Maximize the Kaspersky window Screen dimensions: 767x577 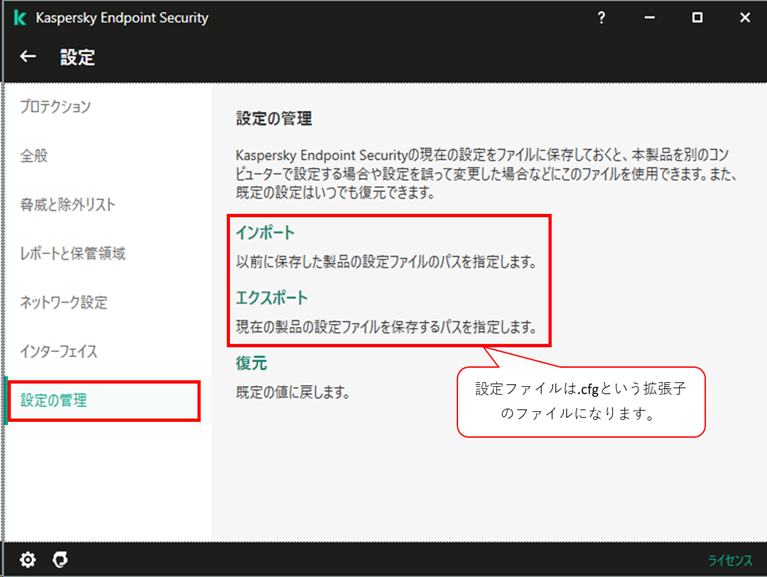pos(697,18)
